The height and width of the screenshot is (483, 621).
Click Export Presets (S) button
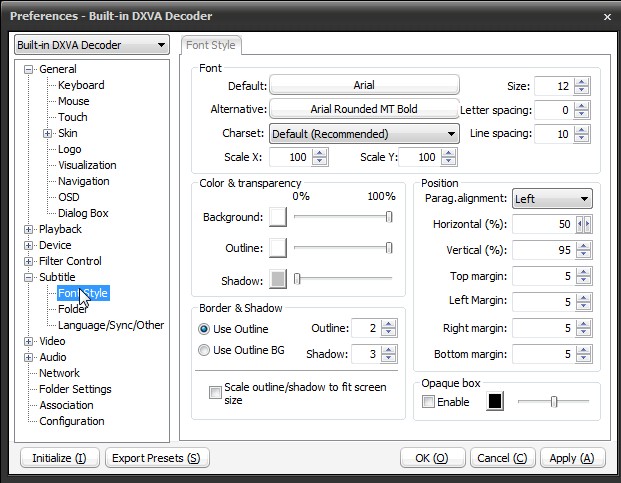click(156, 458)
